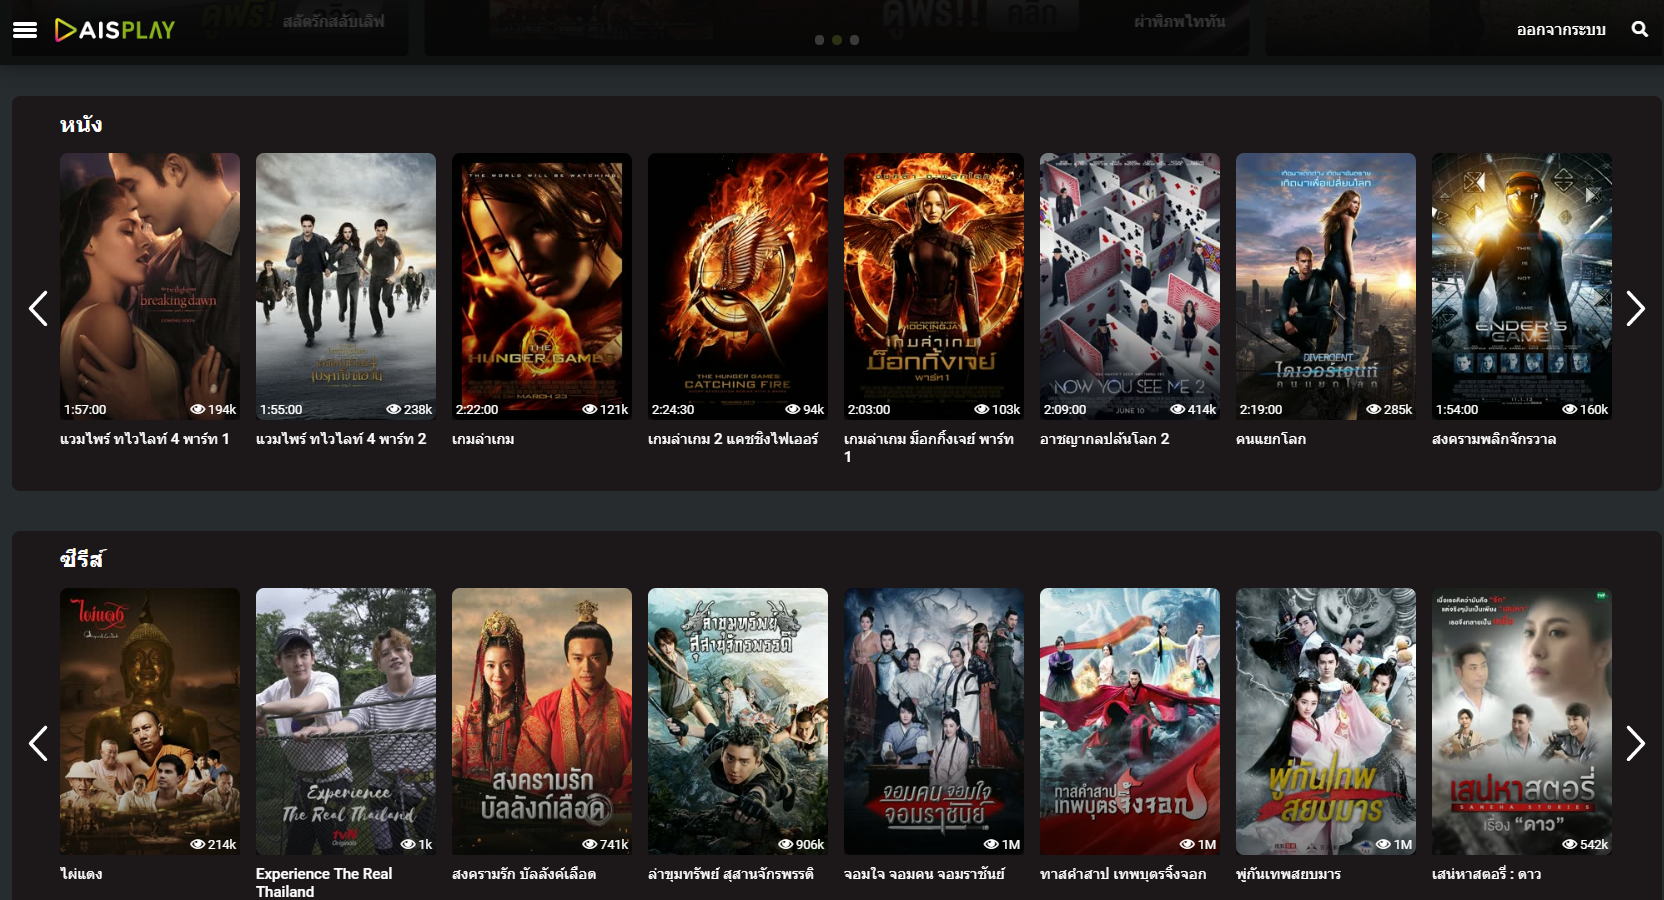Click the 414k views eye icon
Viewport: 1664px width, 900px height.
click(1178, 410)
